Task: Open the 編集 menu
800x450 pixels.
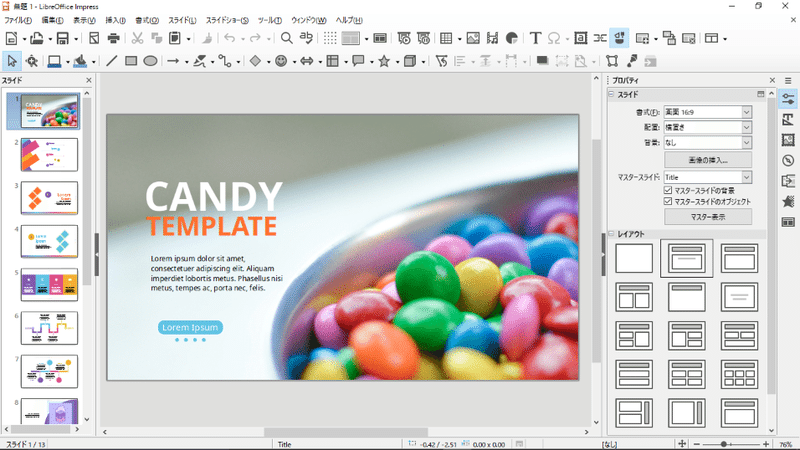Action: (x=52, y=20)
